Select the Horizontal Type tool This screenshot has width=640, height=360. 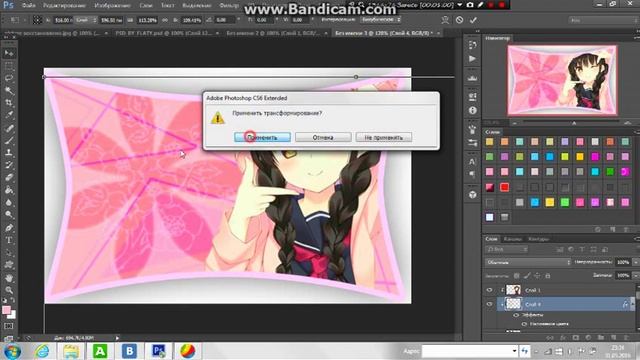pyautogui.click(x=9, y=240)
